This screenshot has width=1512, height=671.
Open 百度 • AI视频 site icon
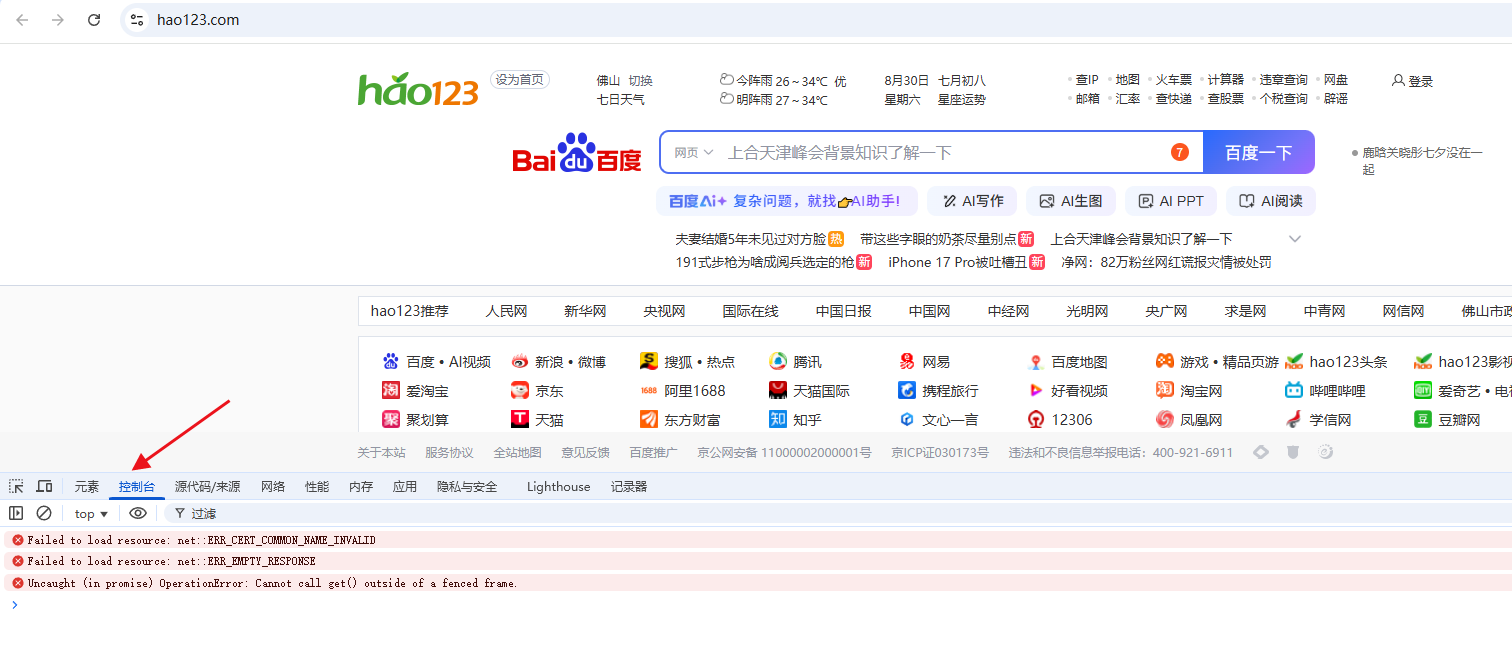[x=390, y=361]
